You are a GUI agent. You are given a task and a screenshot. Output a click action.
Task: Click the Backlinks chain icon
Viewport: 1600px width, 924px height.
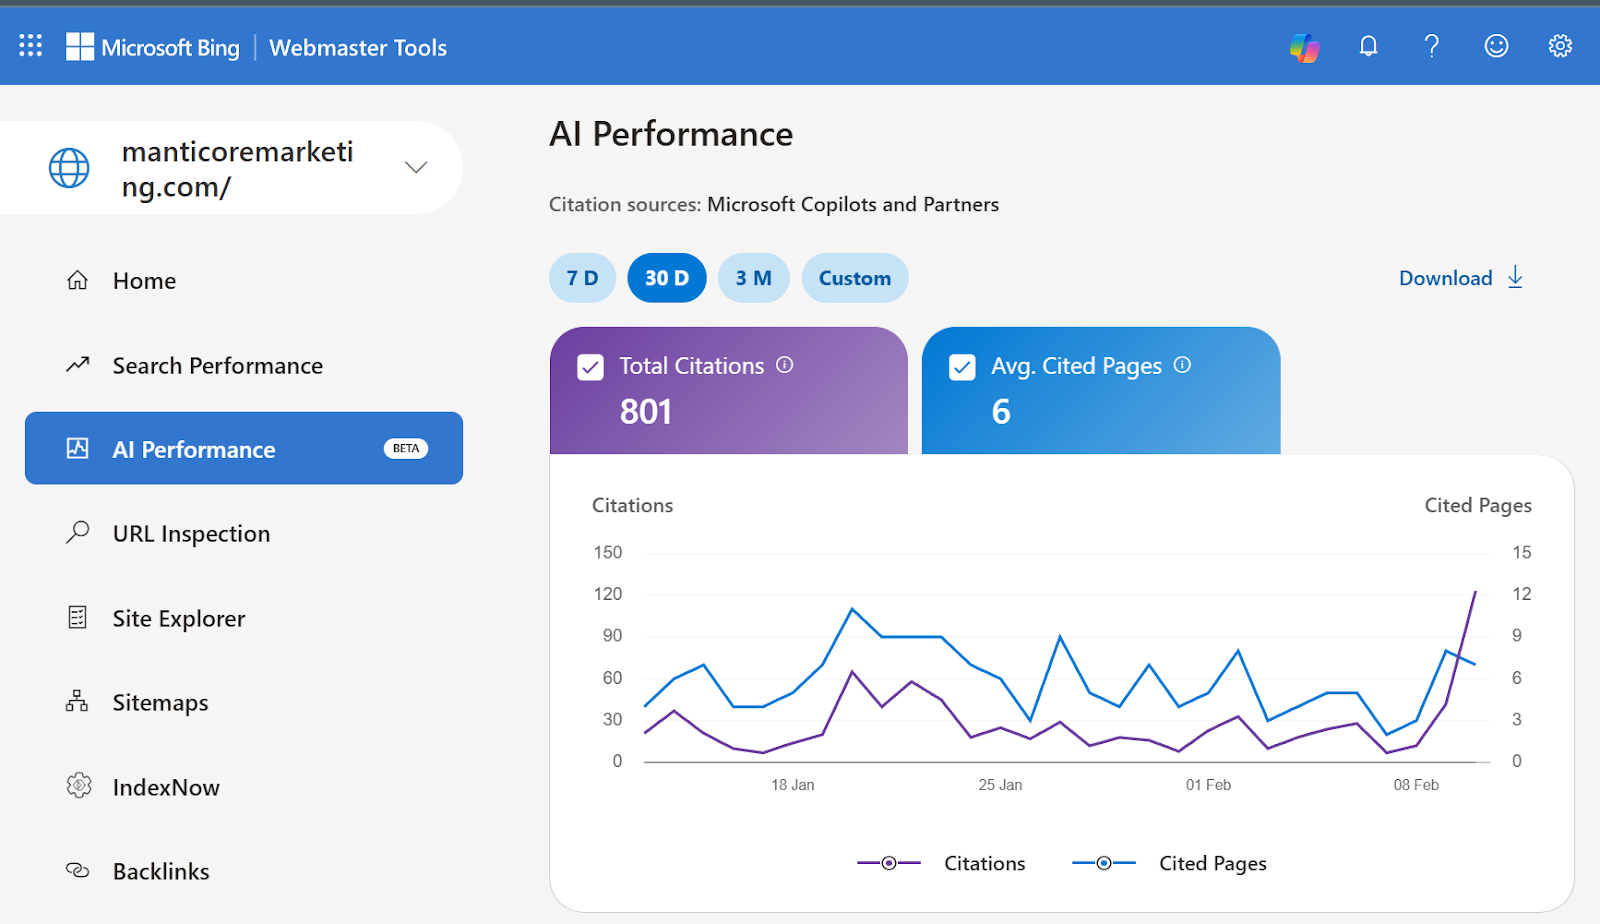point(77,870)
